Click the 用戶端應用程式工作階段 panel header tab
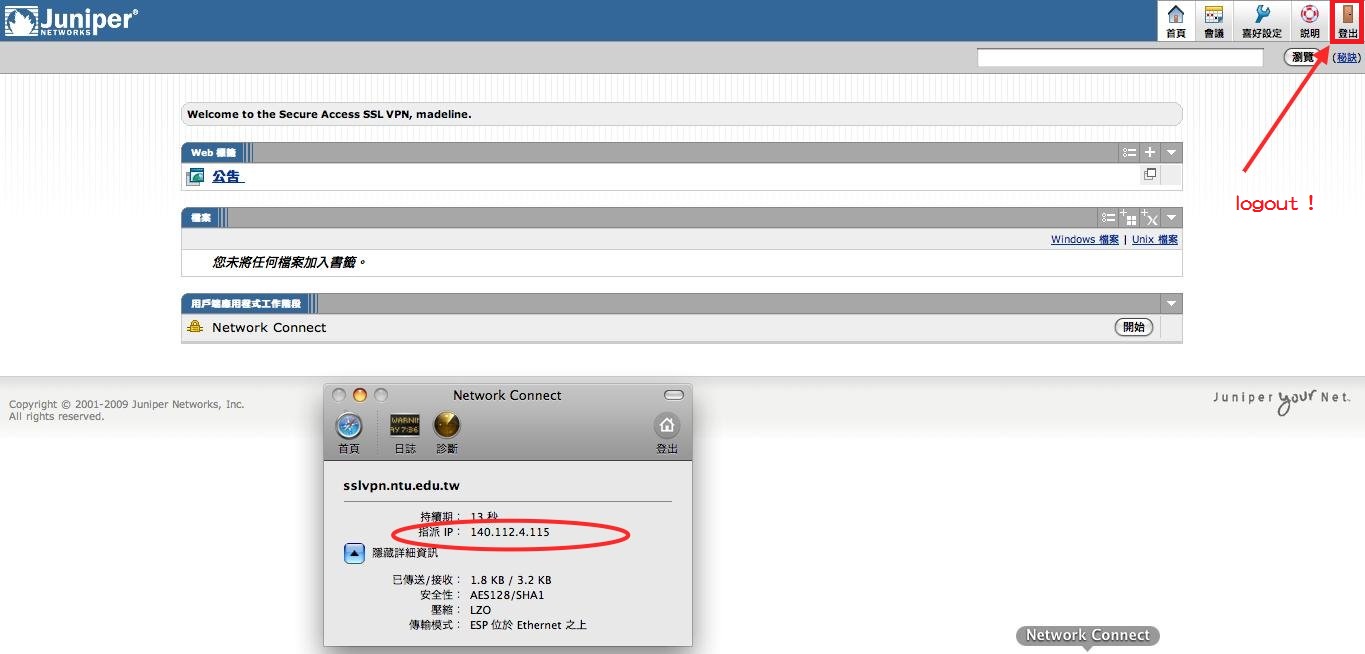Image resolution: width=1365 pixels, height=654 pixels. tap(245, 303)
